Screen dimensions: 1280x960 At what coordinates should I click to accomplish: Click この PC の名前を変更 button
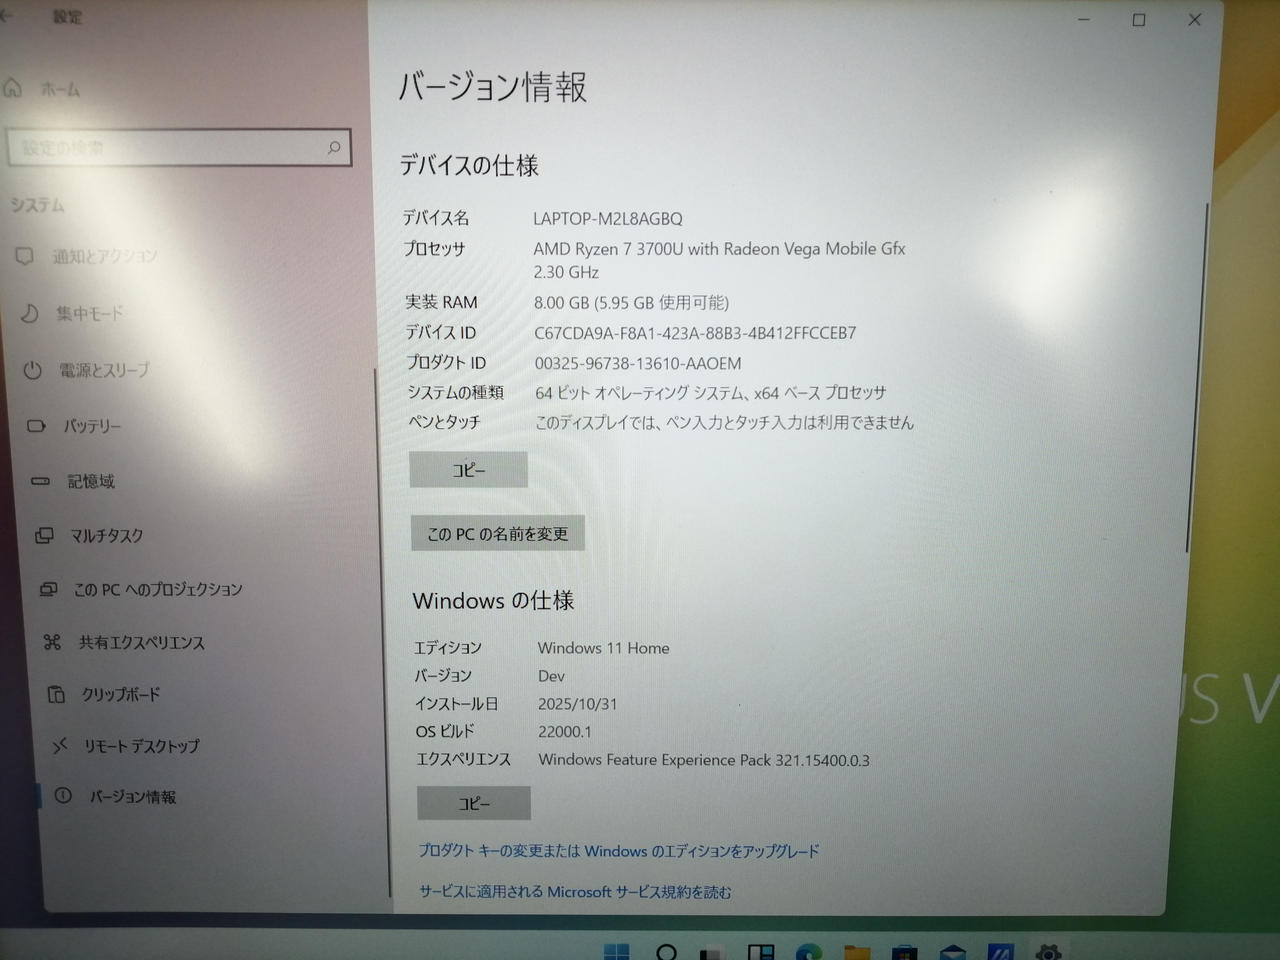coord(497,534)
